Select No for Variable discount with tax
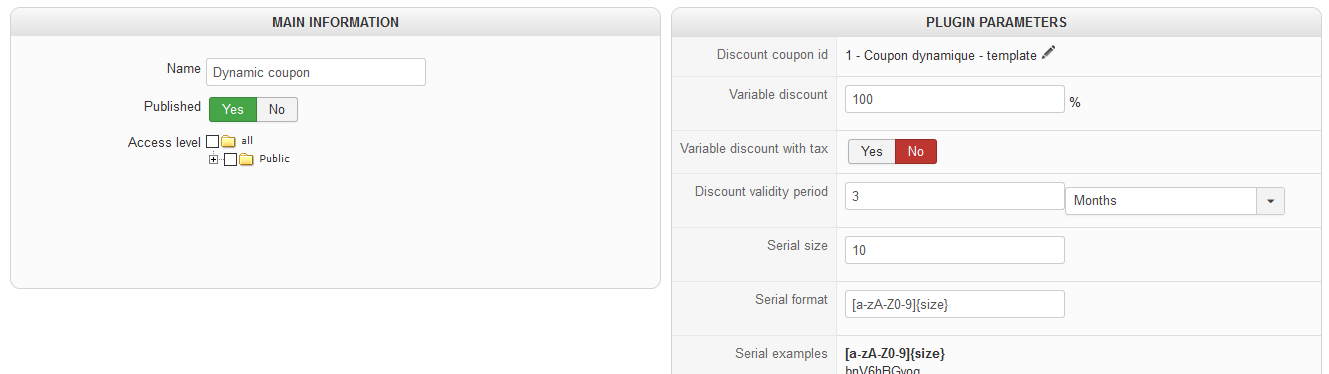The width and height of the screenshot is (1329, 374). click(x=915, y=151)
